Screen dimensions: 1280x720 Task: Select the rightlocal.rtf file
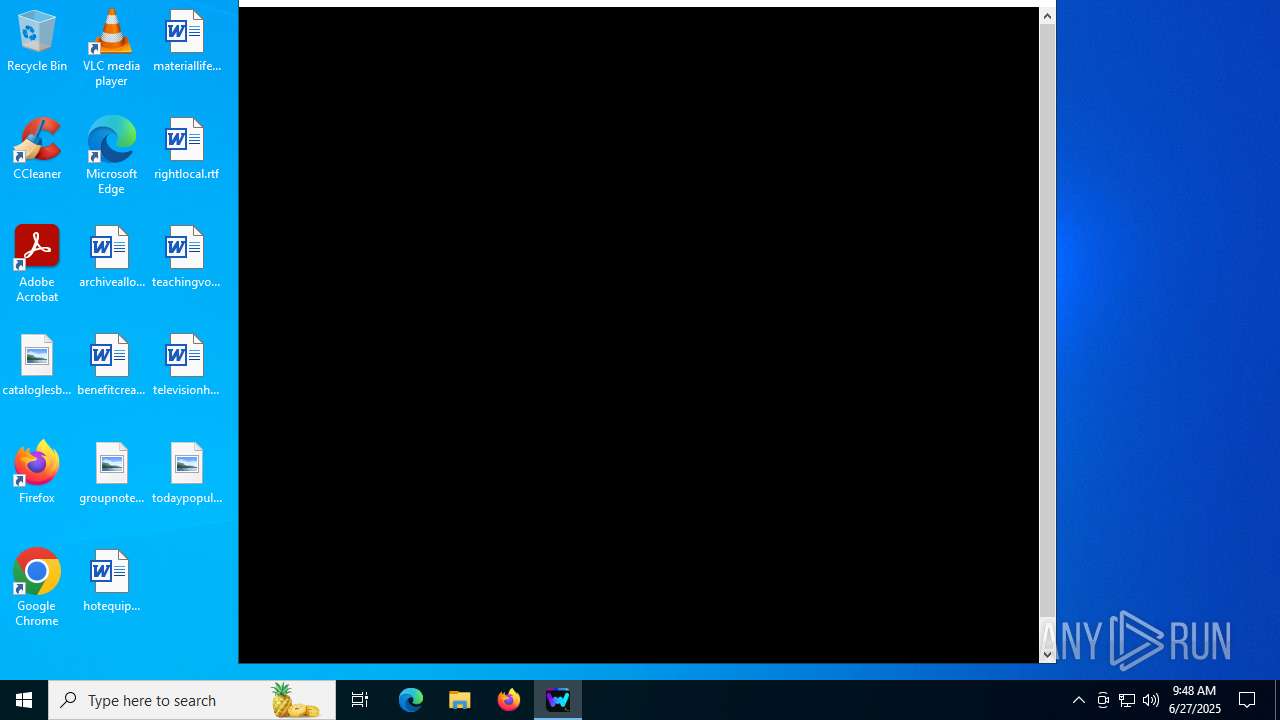point(186,150)
